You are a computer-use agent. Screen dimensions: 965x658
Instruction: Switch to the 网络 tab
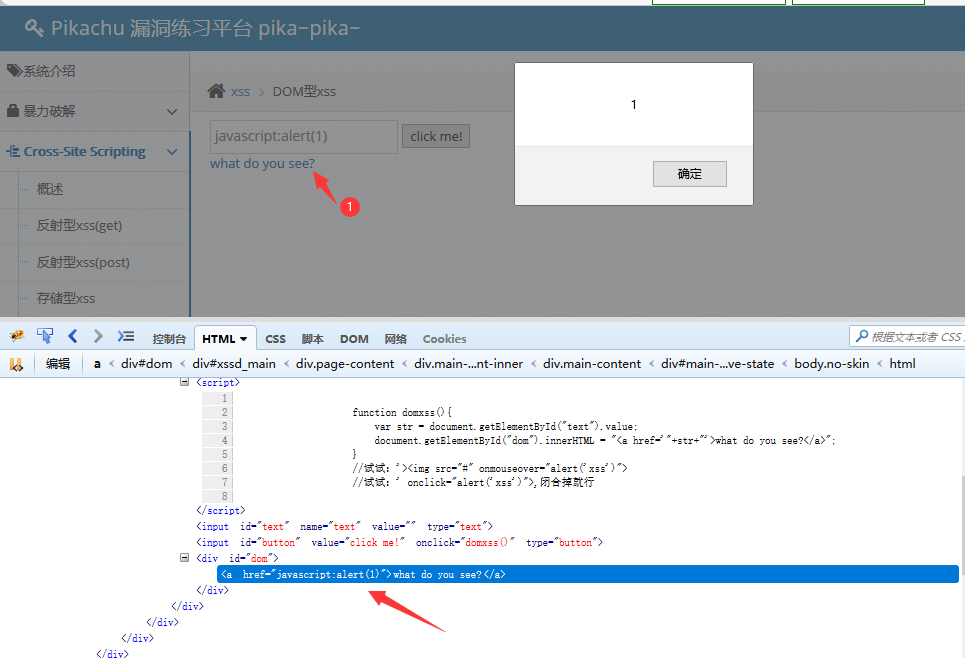coord(396,339)
